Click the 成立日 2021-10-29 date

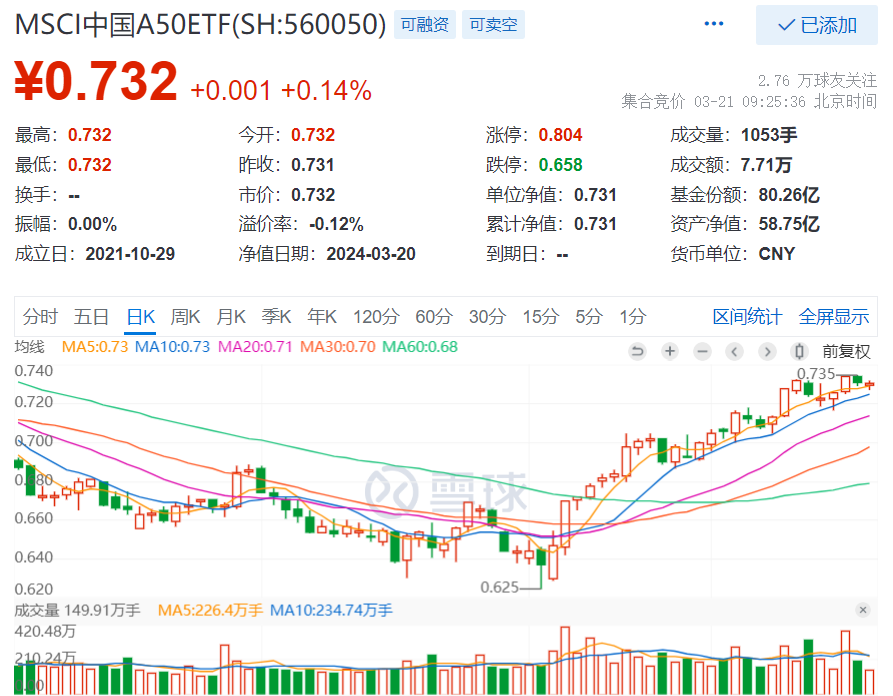(130, 253)
